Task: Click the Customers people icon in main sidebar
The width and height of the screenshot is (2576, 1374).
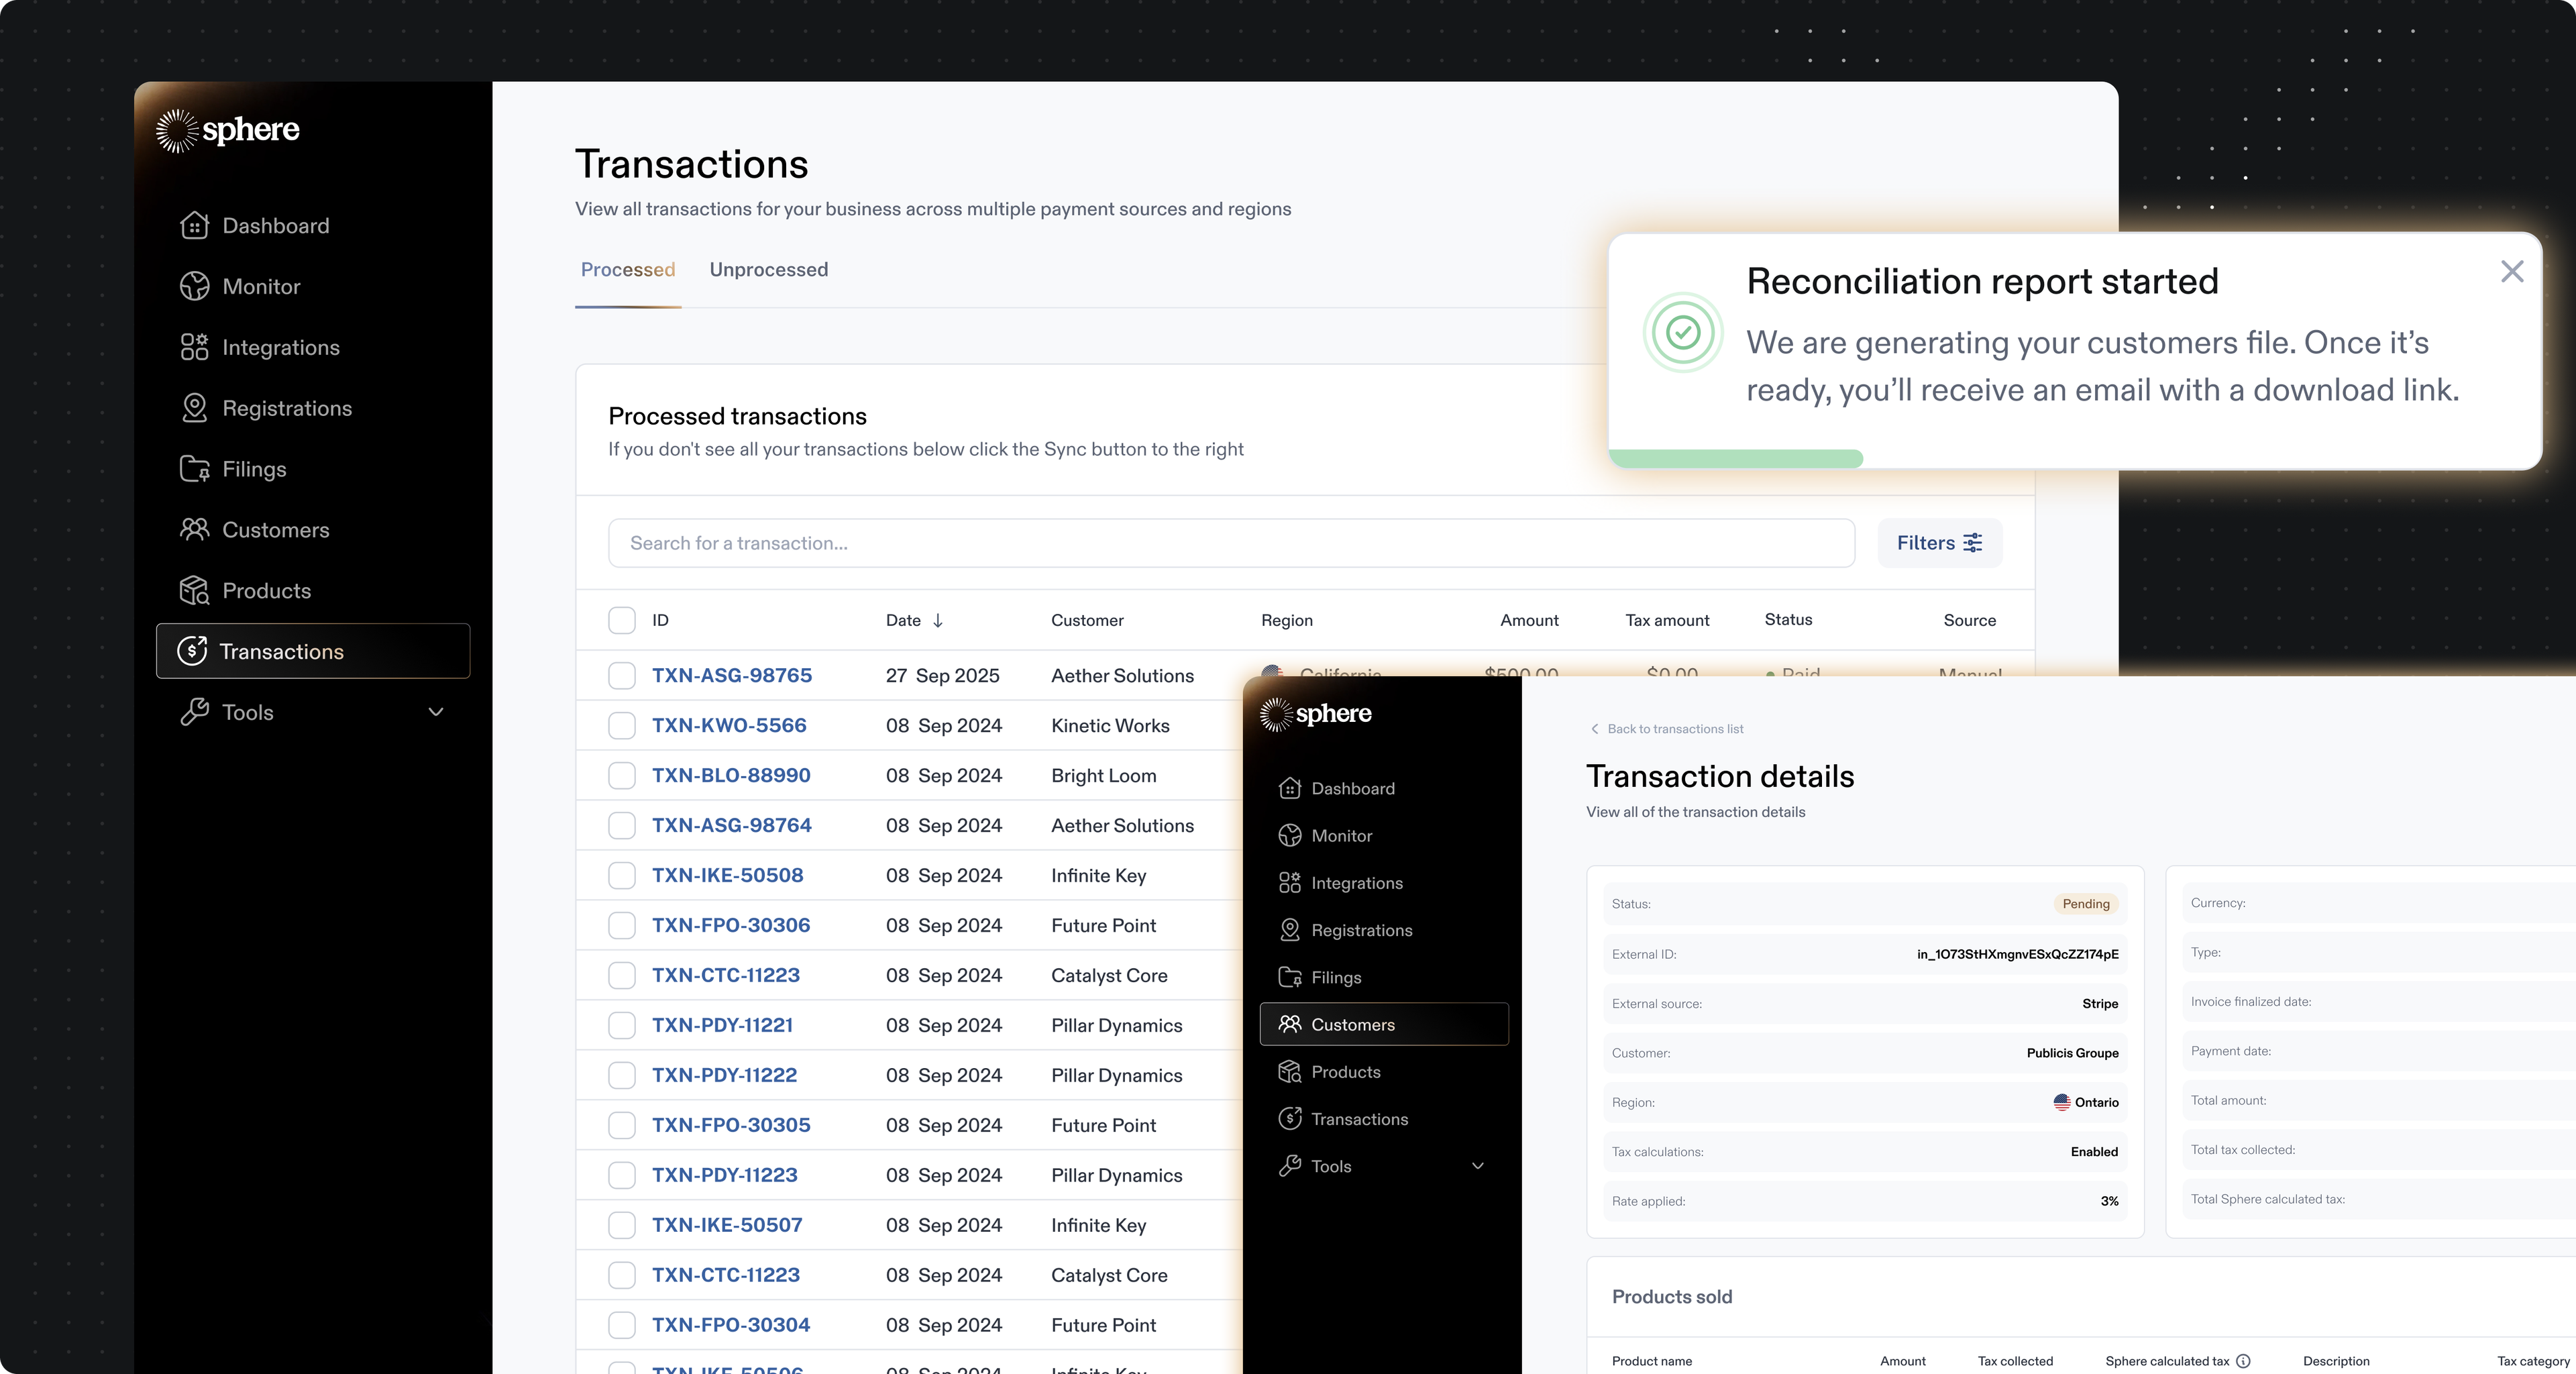Action: click(x=194, y=530)
